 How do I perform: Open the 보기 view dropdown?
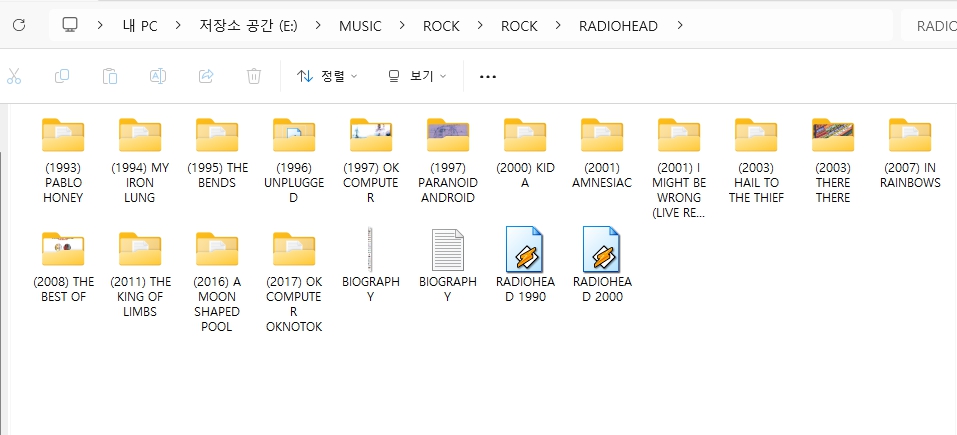tap(417, 76)
